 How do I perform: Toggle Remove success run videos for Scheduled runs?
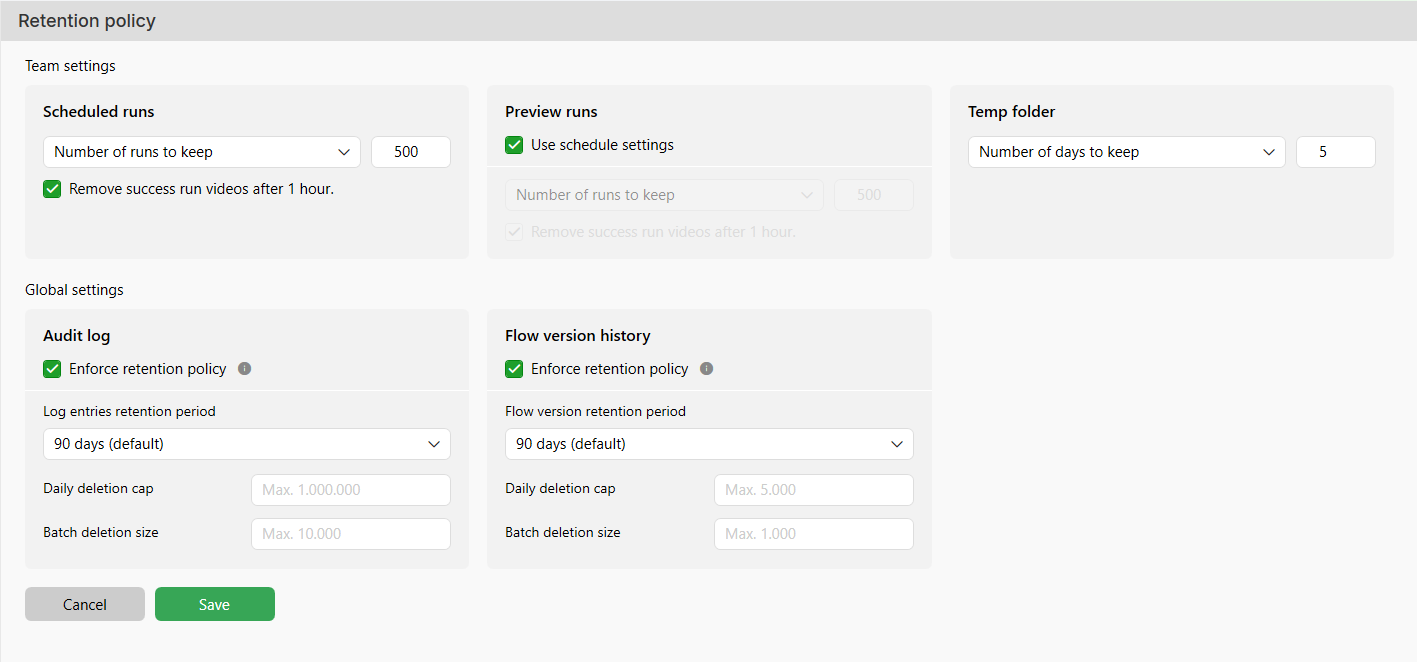click(x=53, y=189)
